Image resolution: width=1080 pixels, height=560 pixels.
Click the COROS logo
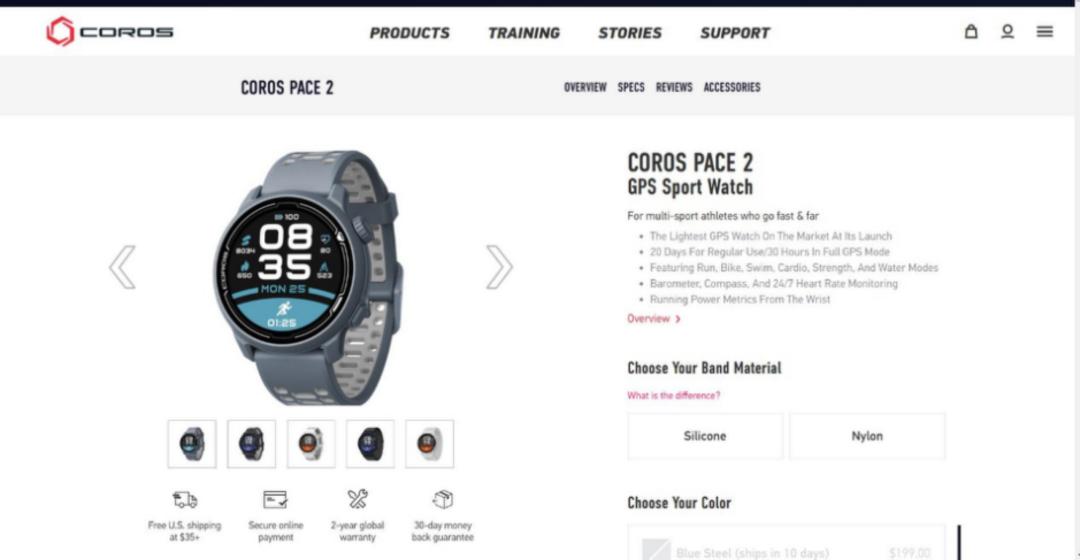coord(110,32)
